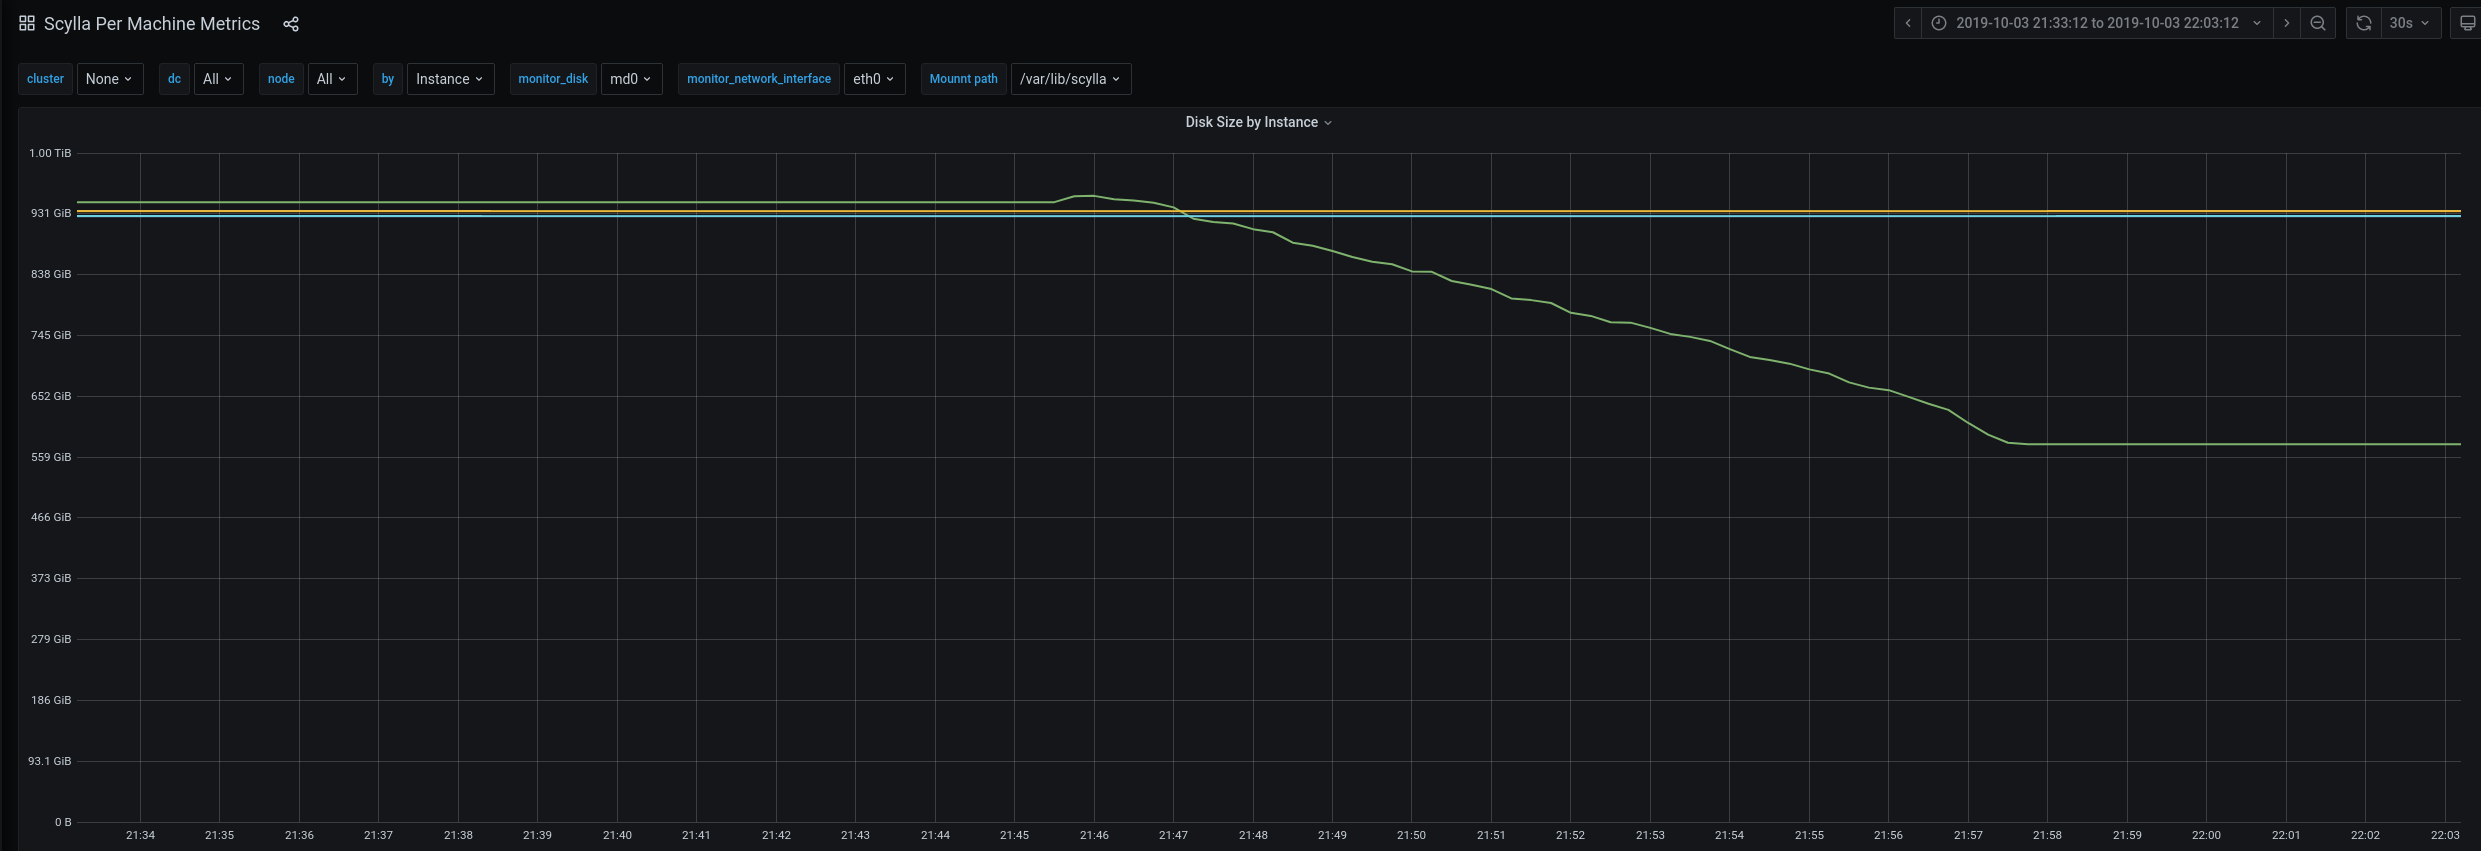Screen dimensions: 2481x851
Task: Click the dashboard grid icon beside the title
Action: click(27, 23)
